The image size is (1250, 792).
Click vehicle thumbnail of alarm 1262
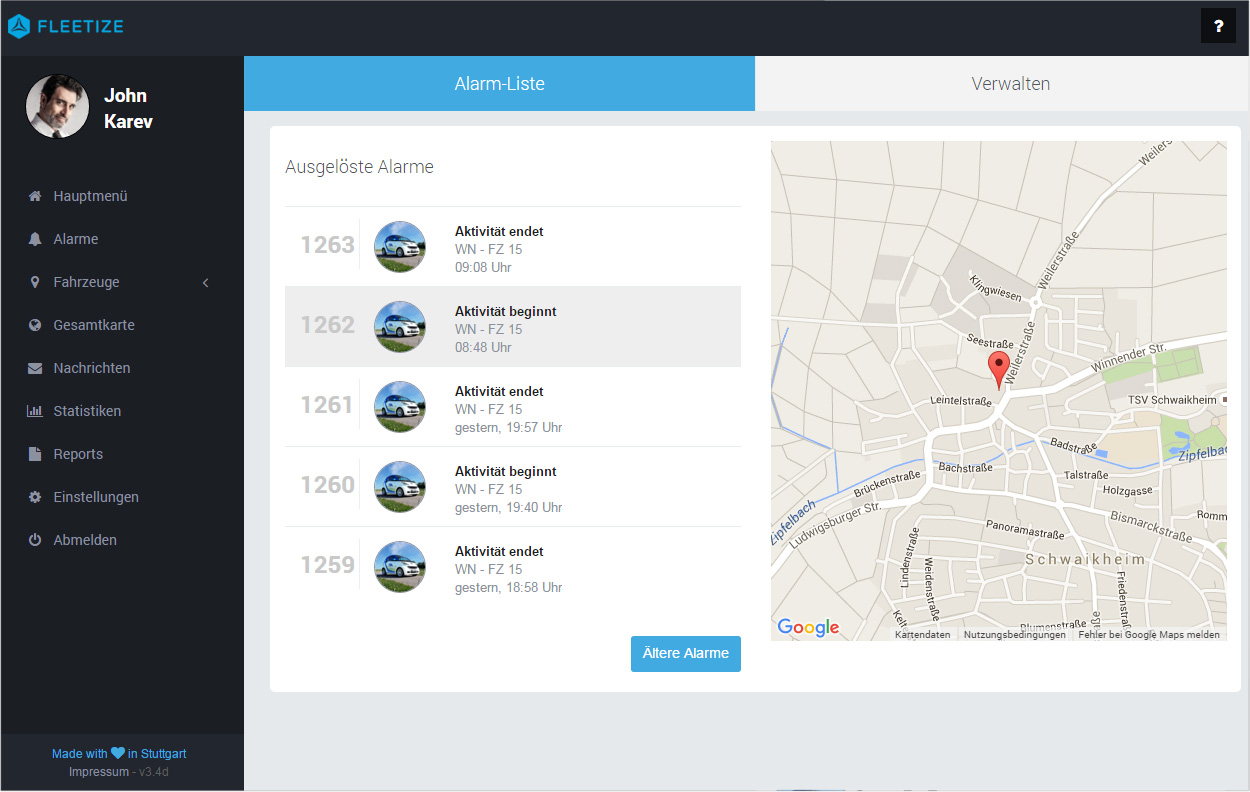pyautogui.click(x=400, y=327)
